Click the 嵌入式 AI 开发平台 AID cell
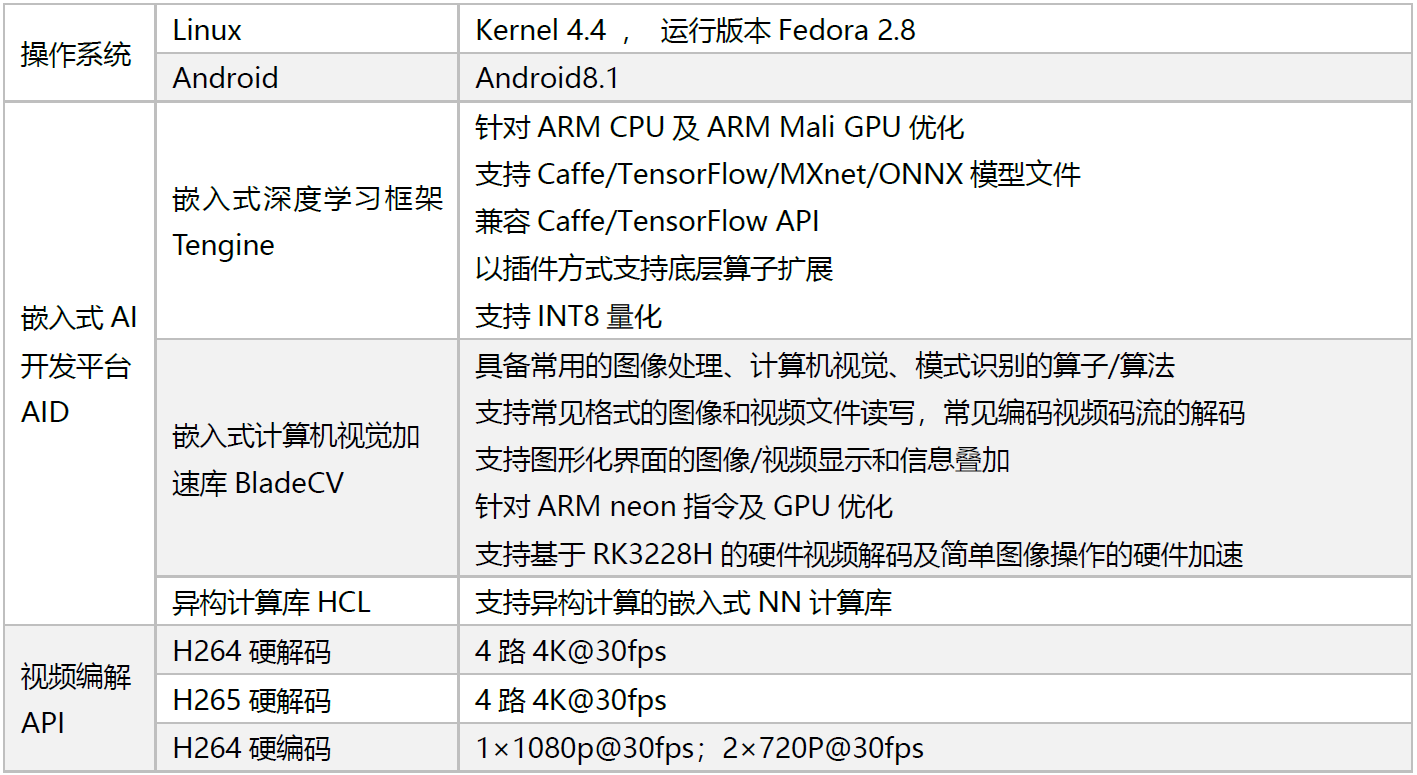 point(79,364)
